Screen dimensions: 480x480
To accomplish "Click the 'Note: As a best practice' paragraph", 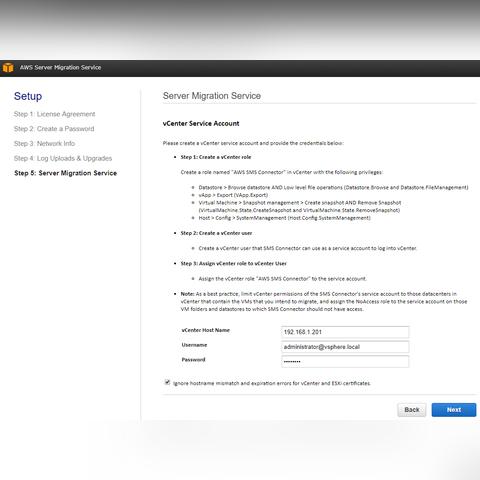I will [324, 301].
